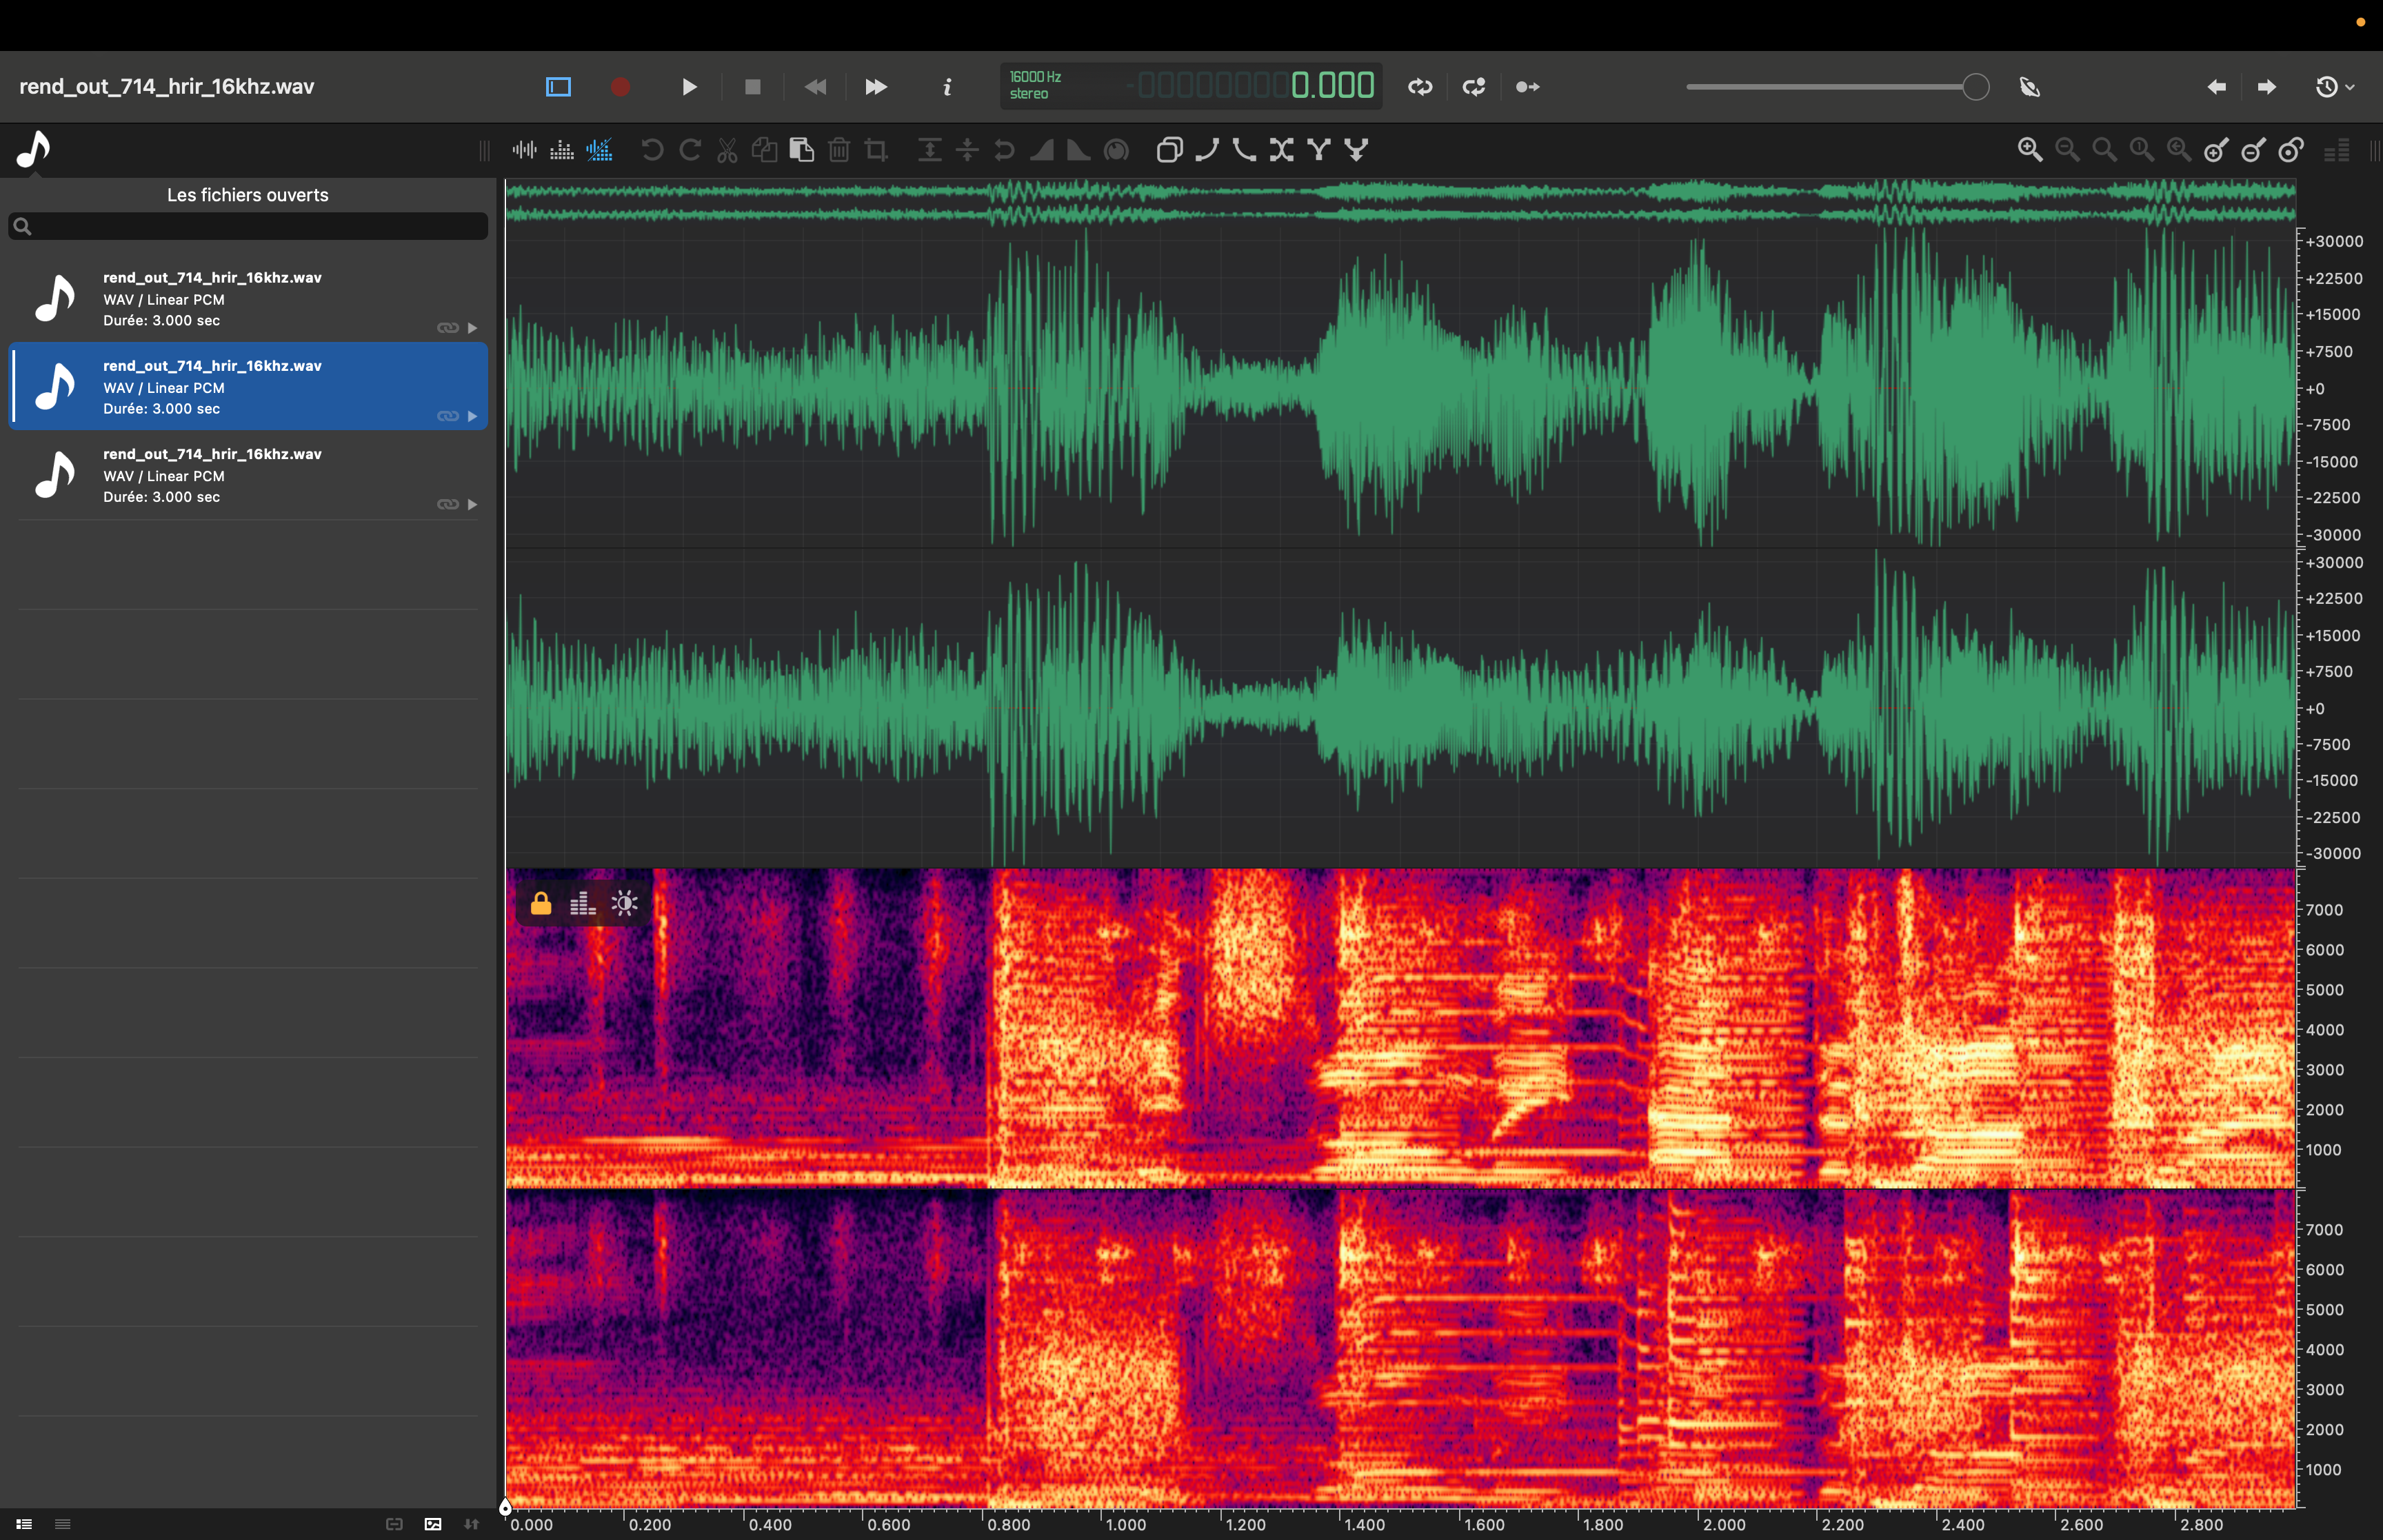
Task: Select the spectrogram-only view icon
Action: click(562, 150)
